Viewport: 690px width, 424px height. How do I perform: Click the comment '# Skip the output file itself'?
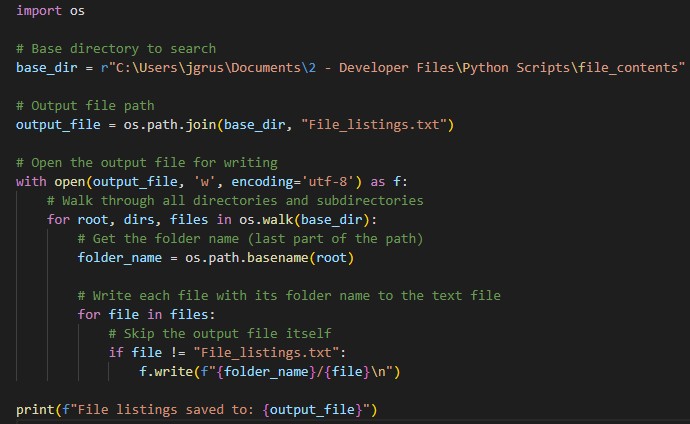[220, 333]
